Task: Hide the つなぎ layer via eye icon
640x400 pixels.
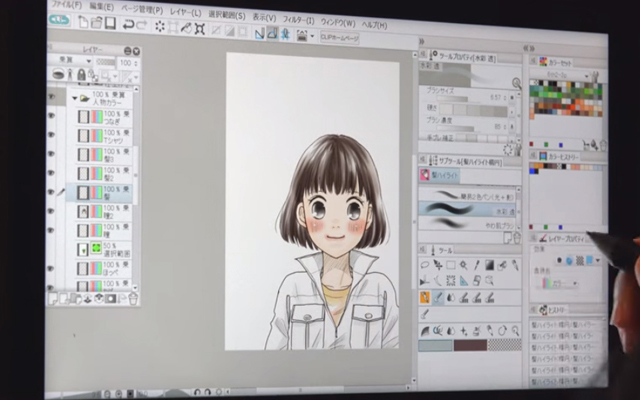Action: pos(51,116)
